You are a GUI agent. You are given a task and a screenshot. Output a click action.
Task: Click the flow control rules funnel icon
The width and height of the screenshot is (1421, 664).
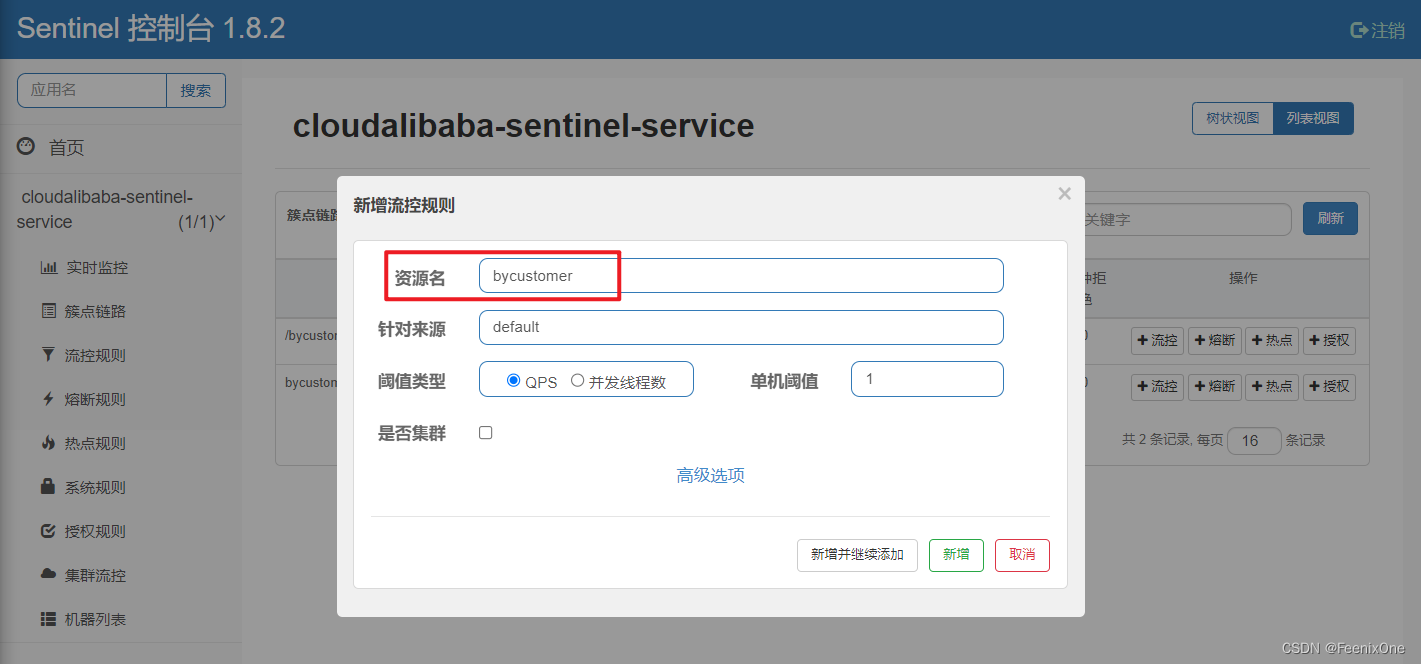pos(48,355)
